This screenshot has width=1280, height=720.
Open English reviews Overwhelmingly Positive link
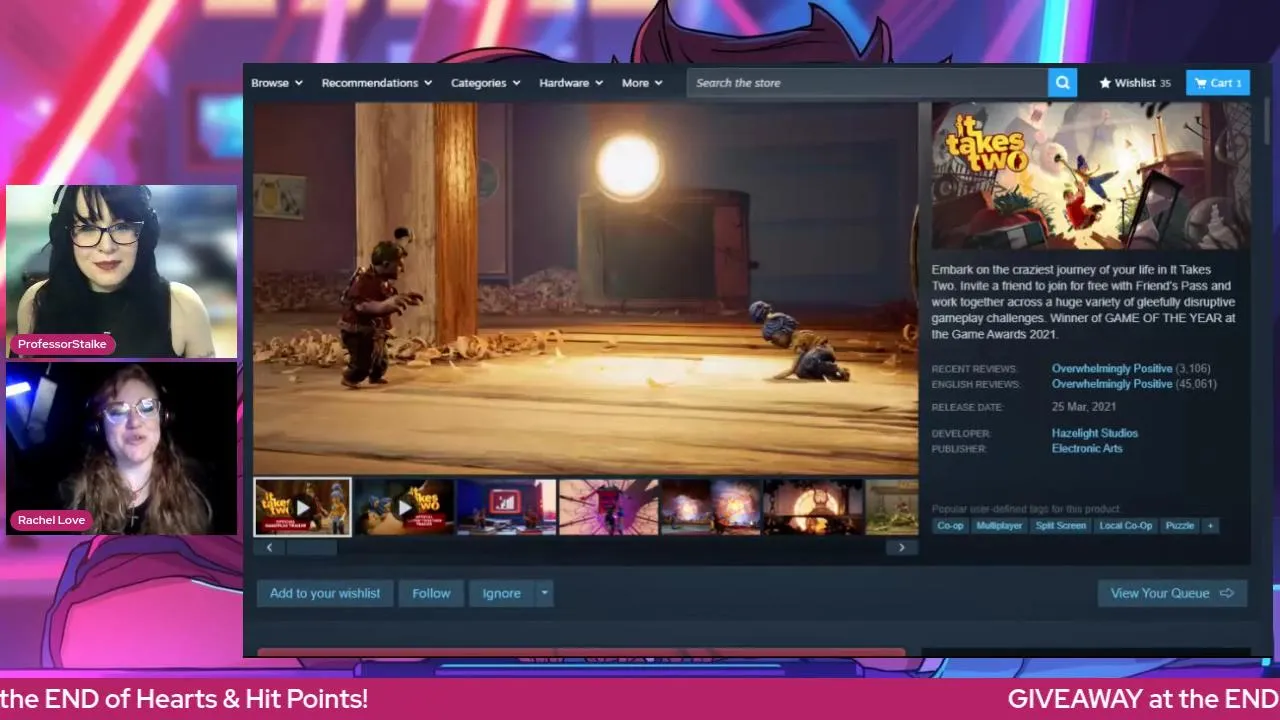pyautogui.click(x=1112, y=384)
